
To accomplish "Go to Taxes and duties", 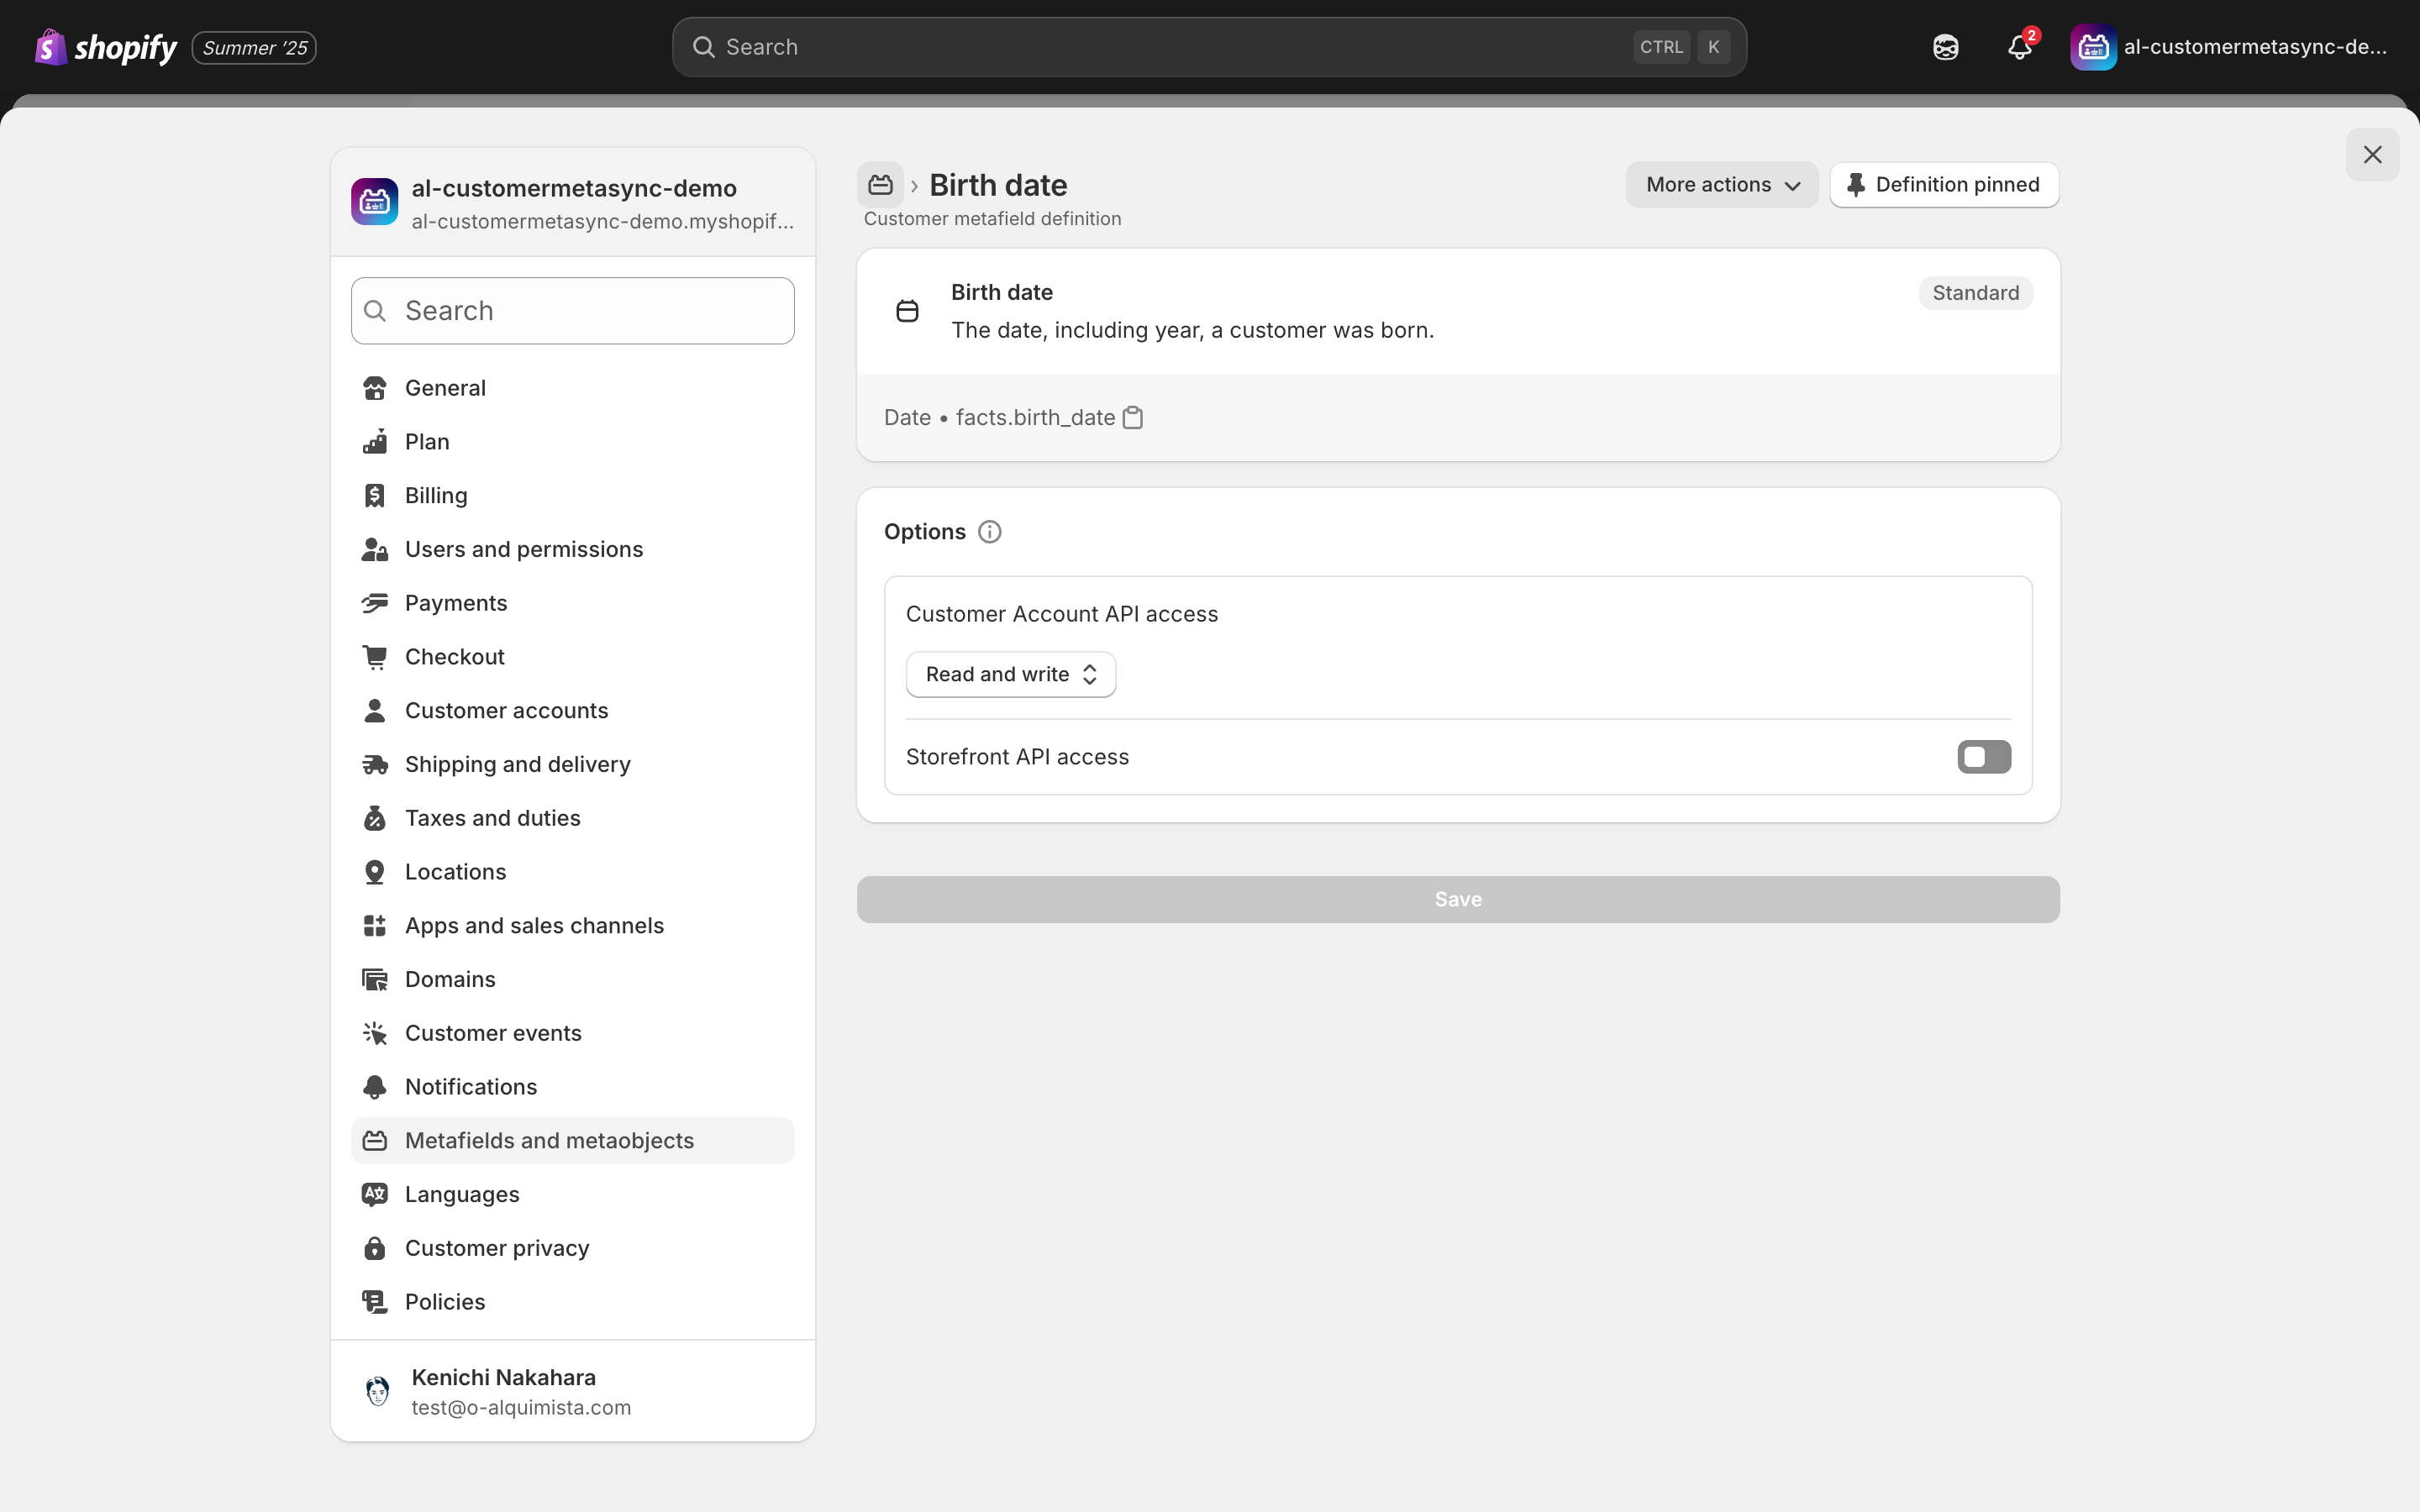I will click(573, 818).
